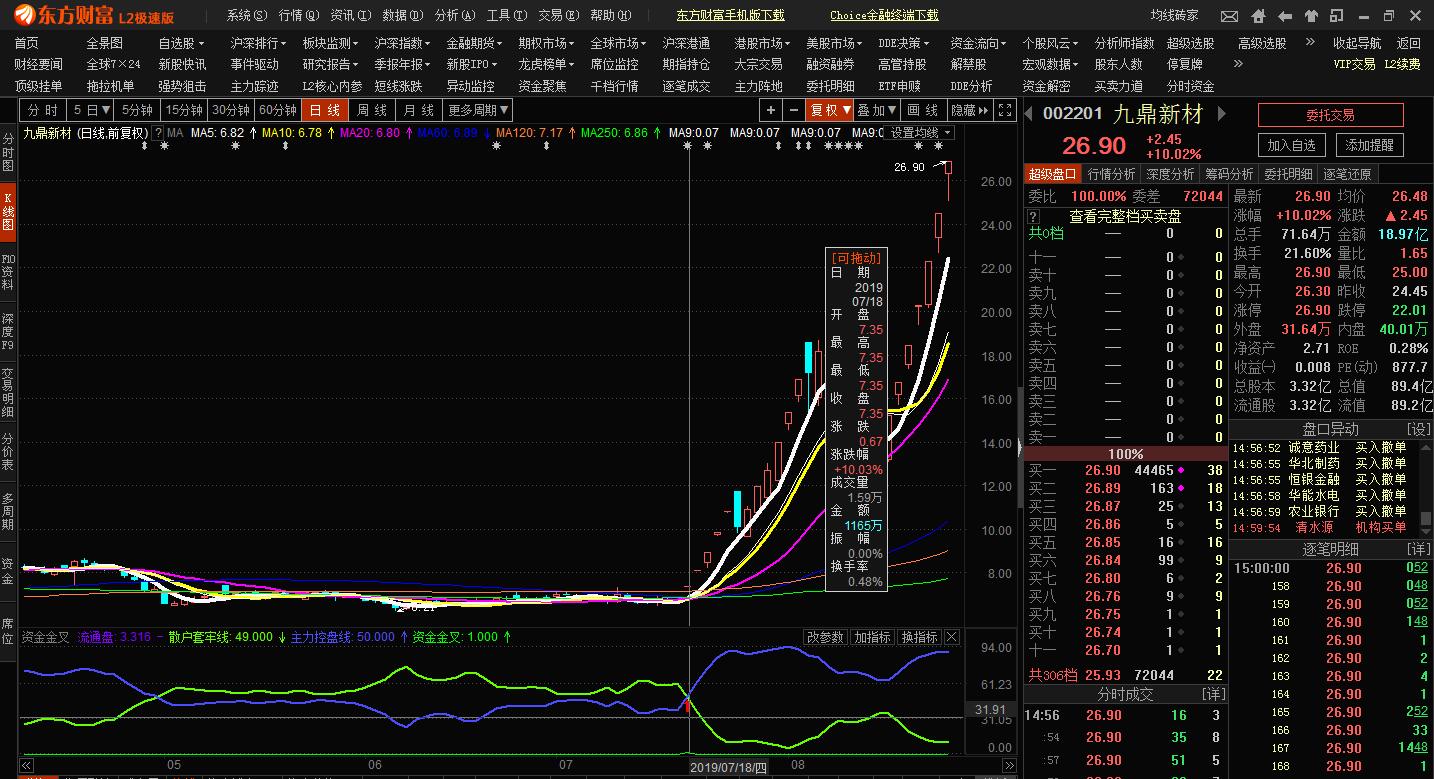
Task: Open 东方财富手机版下载 link
Action: click(730, 15)
